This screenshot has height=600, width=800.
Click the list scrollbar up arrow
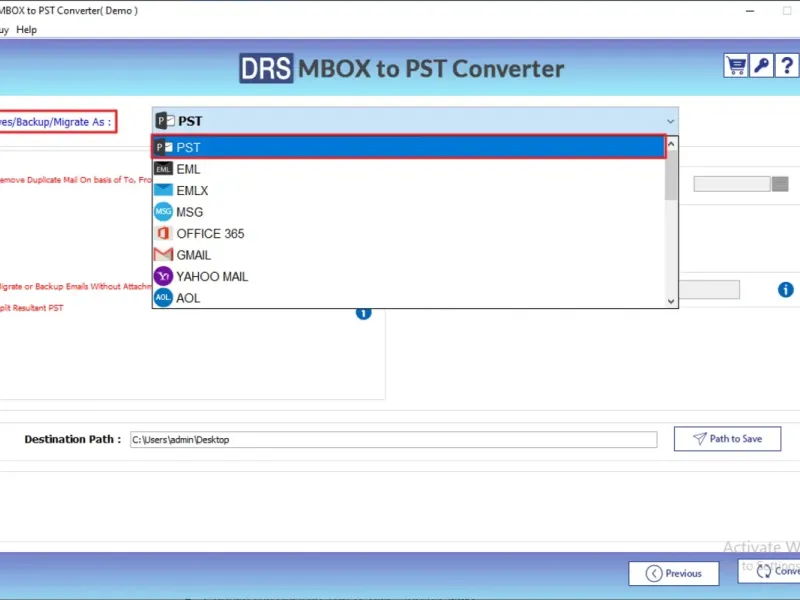pyautogui.click(x=671, y=144)
